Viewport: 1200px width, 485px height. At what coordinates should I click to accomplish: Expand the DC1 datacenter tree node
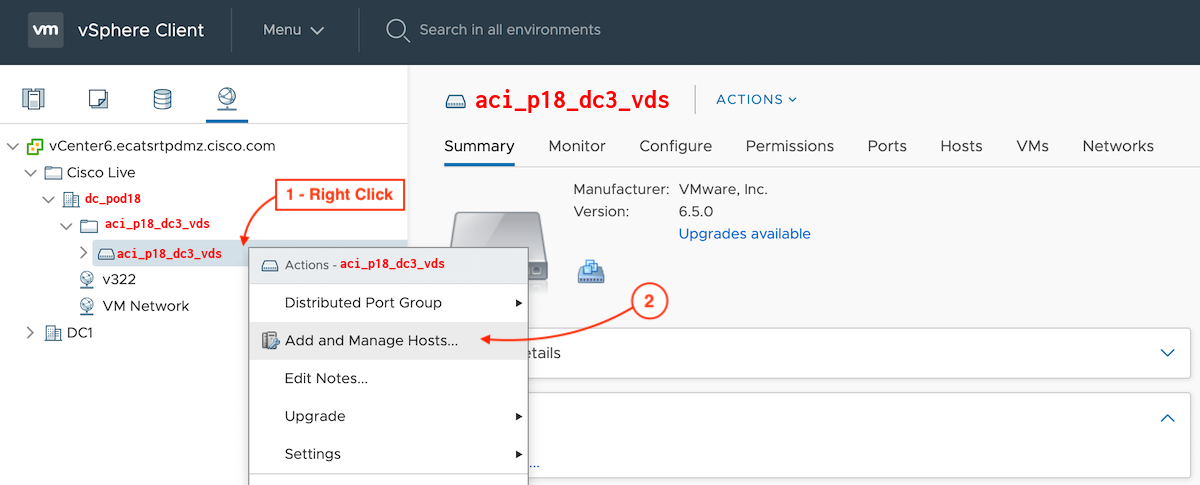[31, 333]
